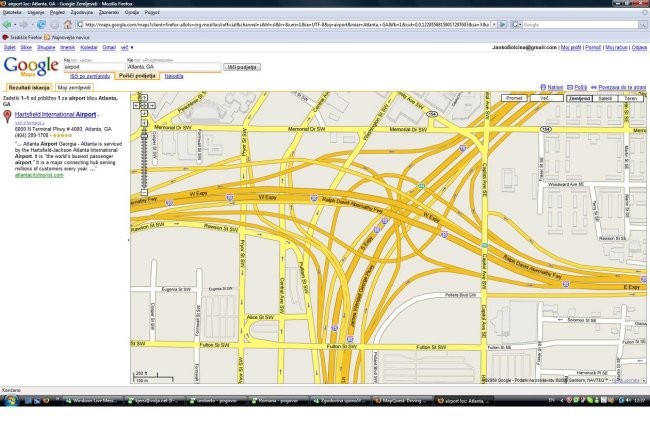Expand the Google 'več' services dropdown
Viewport: 650px width, 446px height.
point(127,48)
